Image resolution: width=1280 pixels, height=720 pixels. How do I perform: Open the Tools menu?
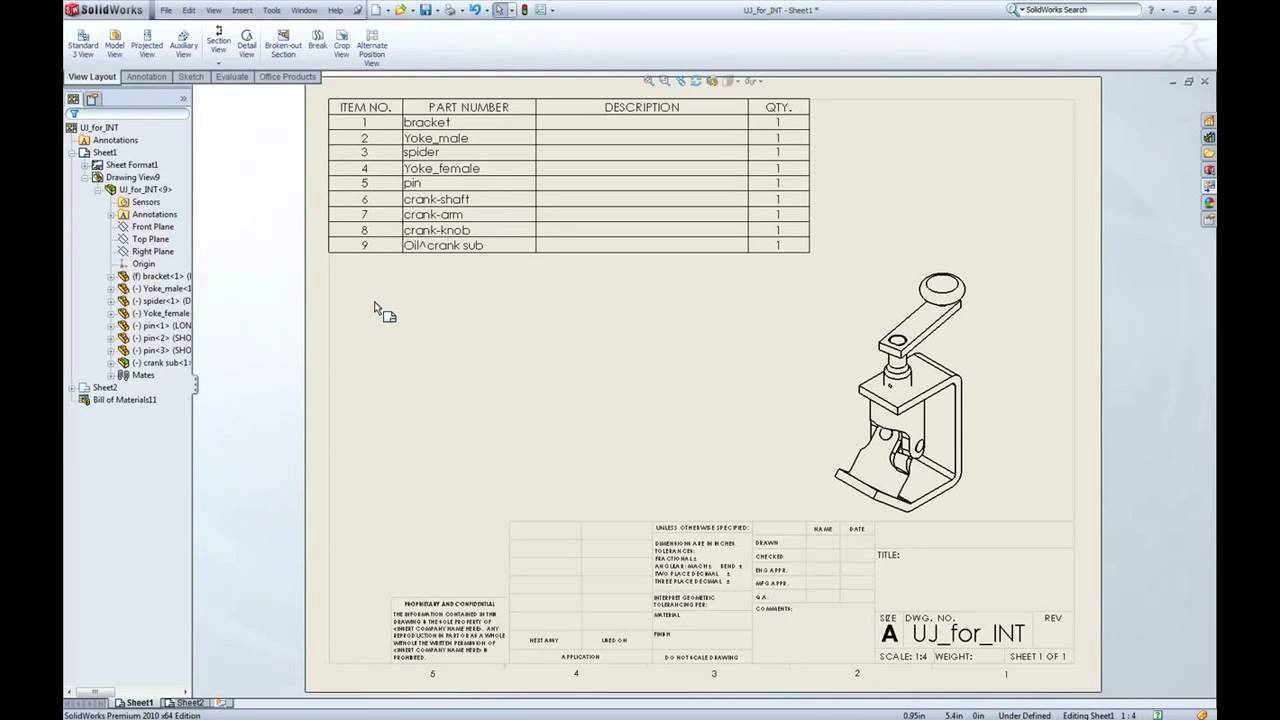[272, 10]
